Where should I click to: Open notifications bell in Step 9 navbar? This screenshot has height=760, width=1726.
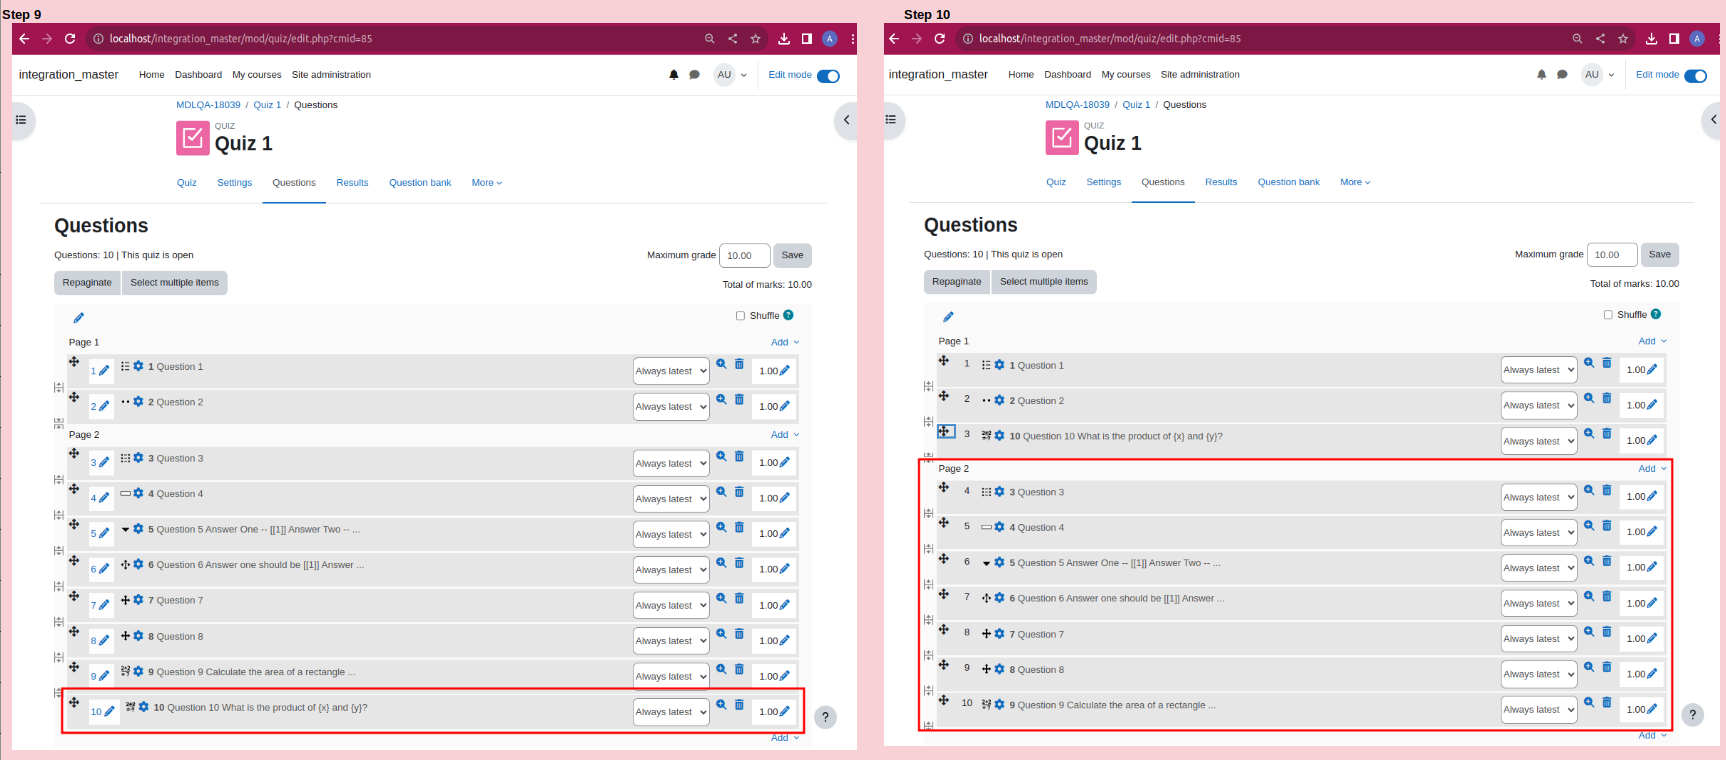pyautogui.click(x=674, y=75)
